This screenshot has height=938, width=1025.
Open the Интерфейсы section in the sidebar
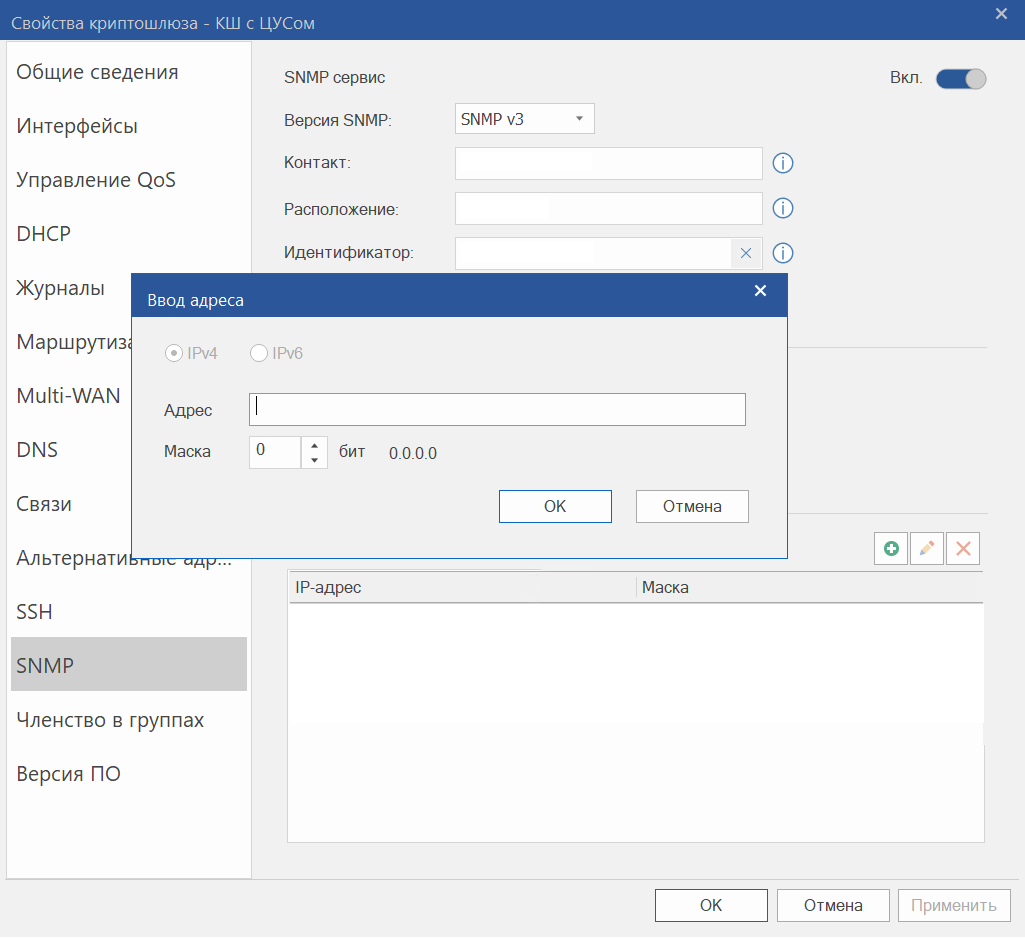click(77, 126)
